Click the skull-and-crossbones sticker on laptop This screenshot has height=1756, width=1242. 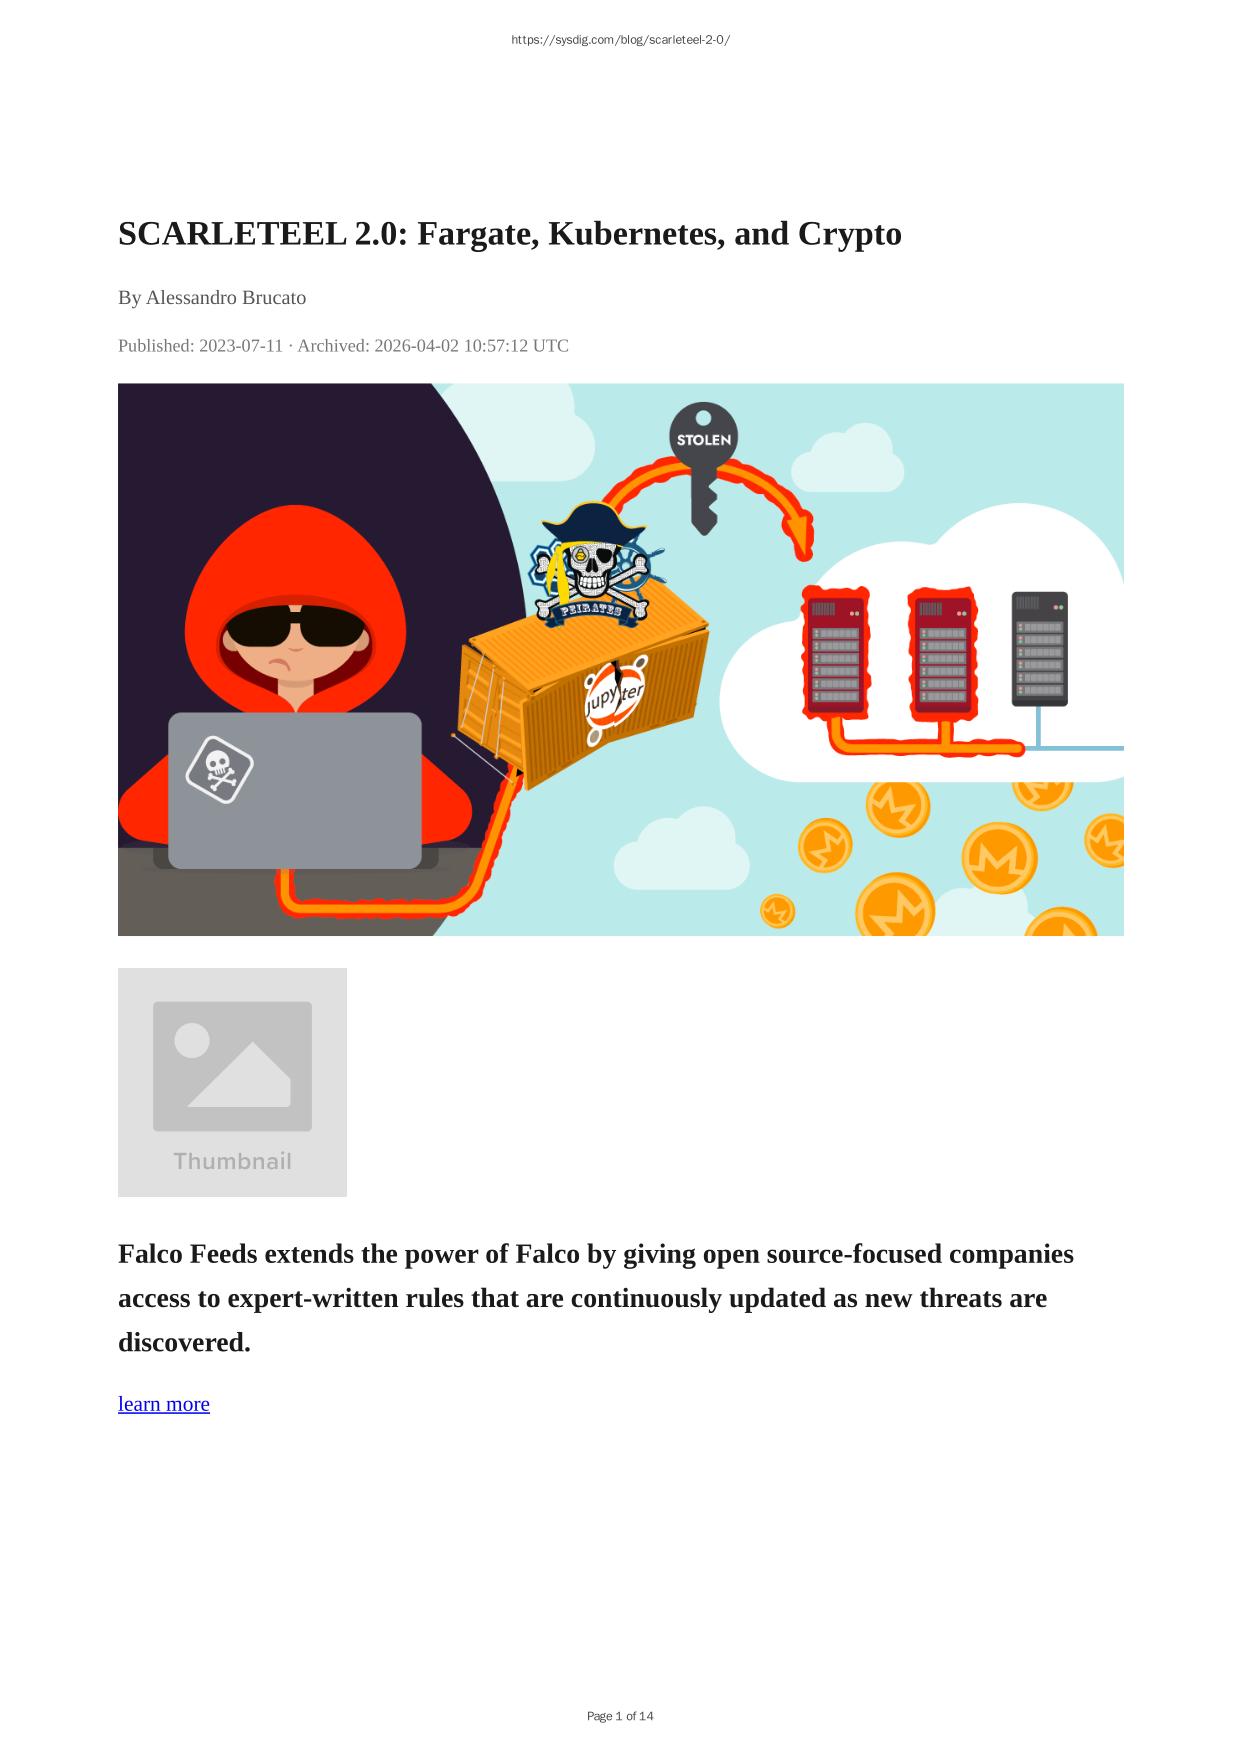point(219,769)
